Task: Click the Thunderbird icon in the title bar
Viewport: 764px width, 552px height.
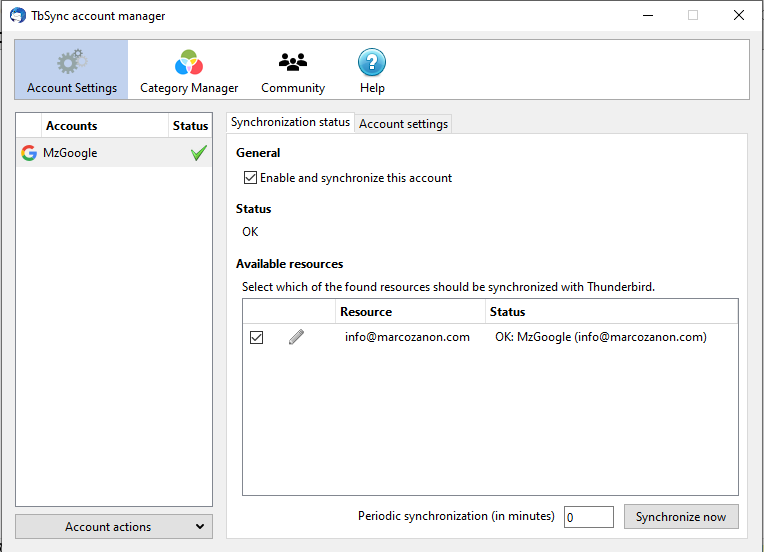Action: coord(18,15)
